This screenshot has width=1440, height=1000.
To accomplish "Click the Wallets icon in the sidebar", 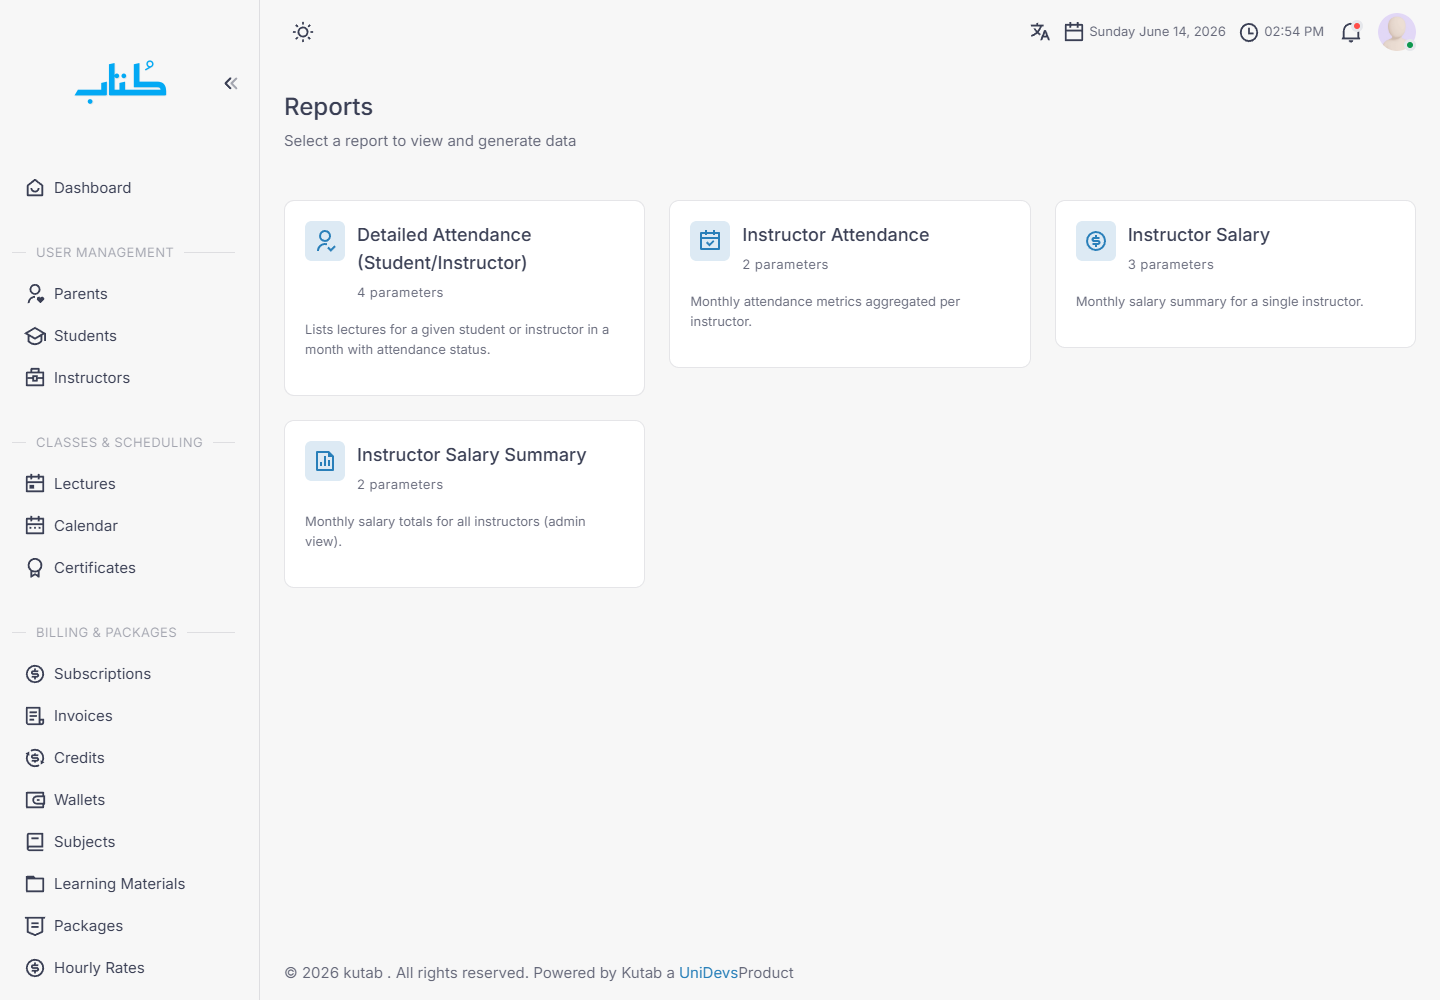I will [35, 800].
